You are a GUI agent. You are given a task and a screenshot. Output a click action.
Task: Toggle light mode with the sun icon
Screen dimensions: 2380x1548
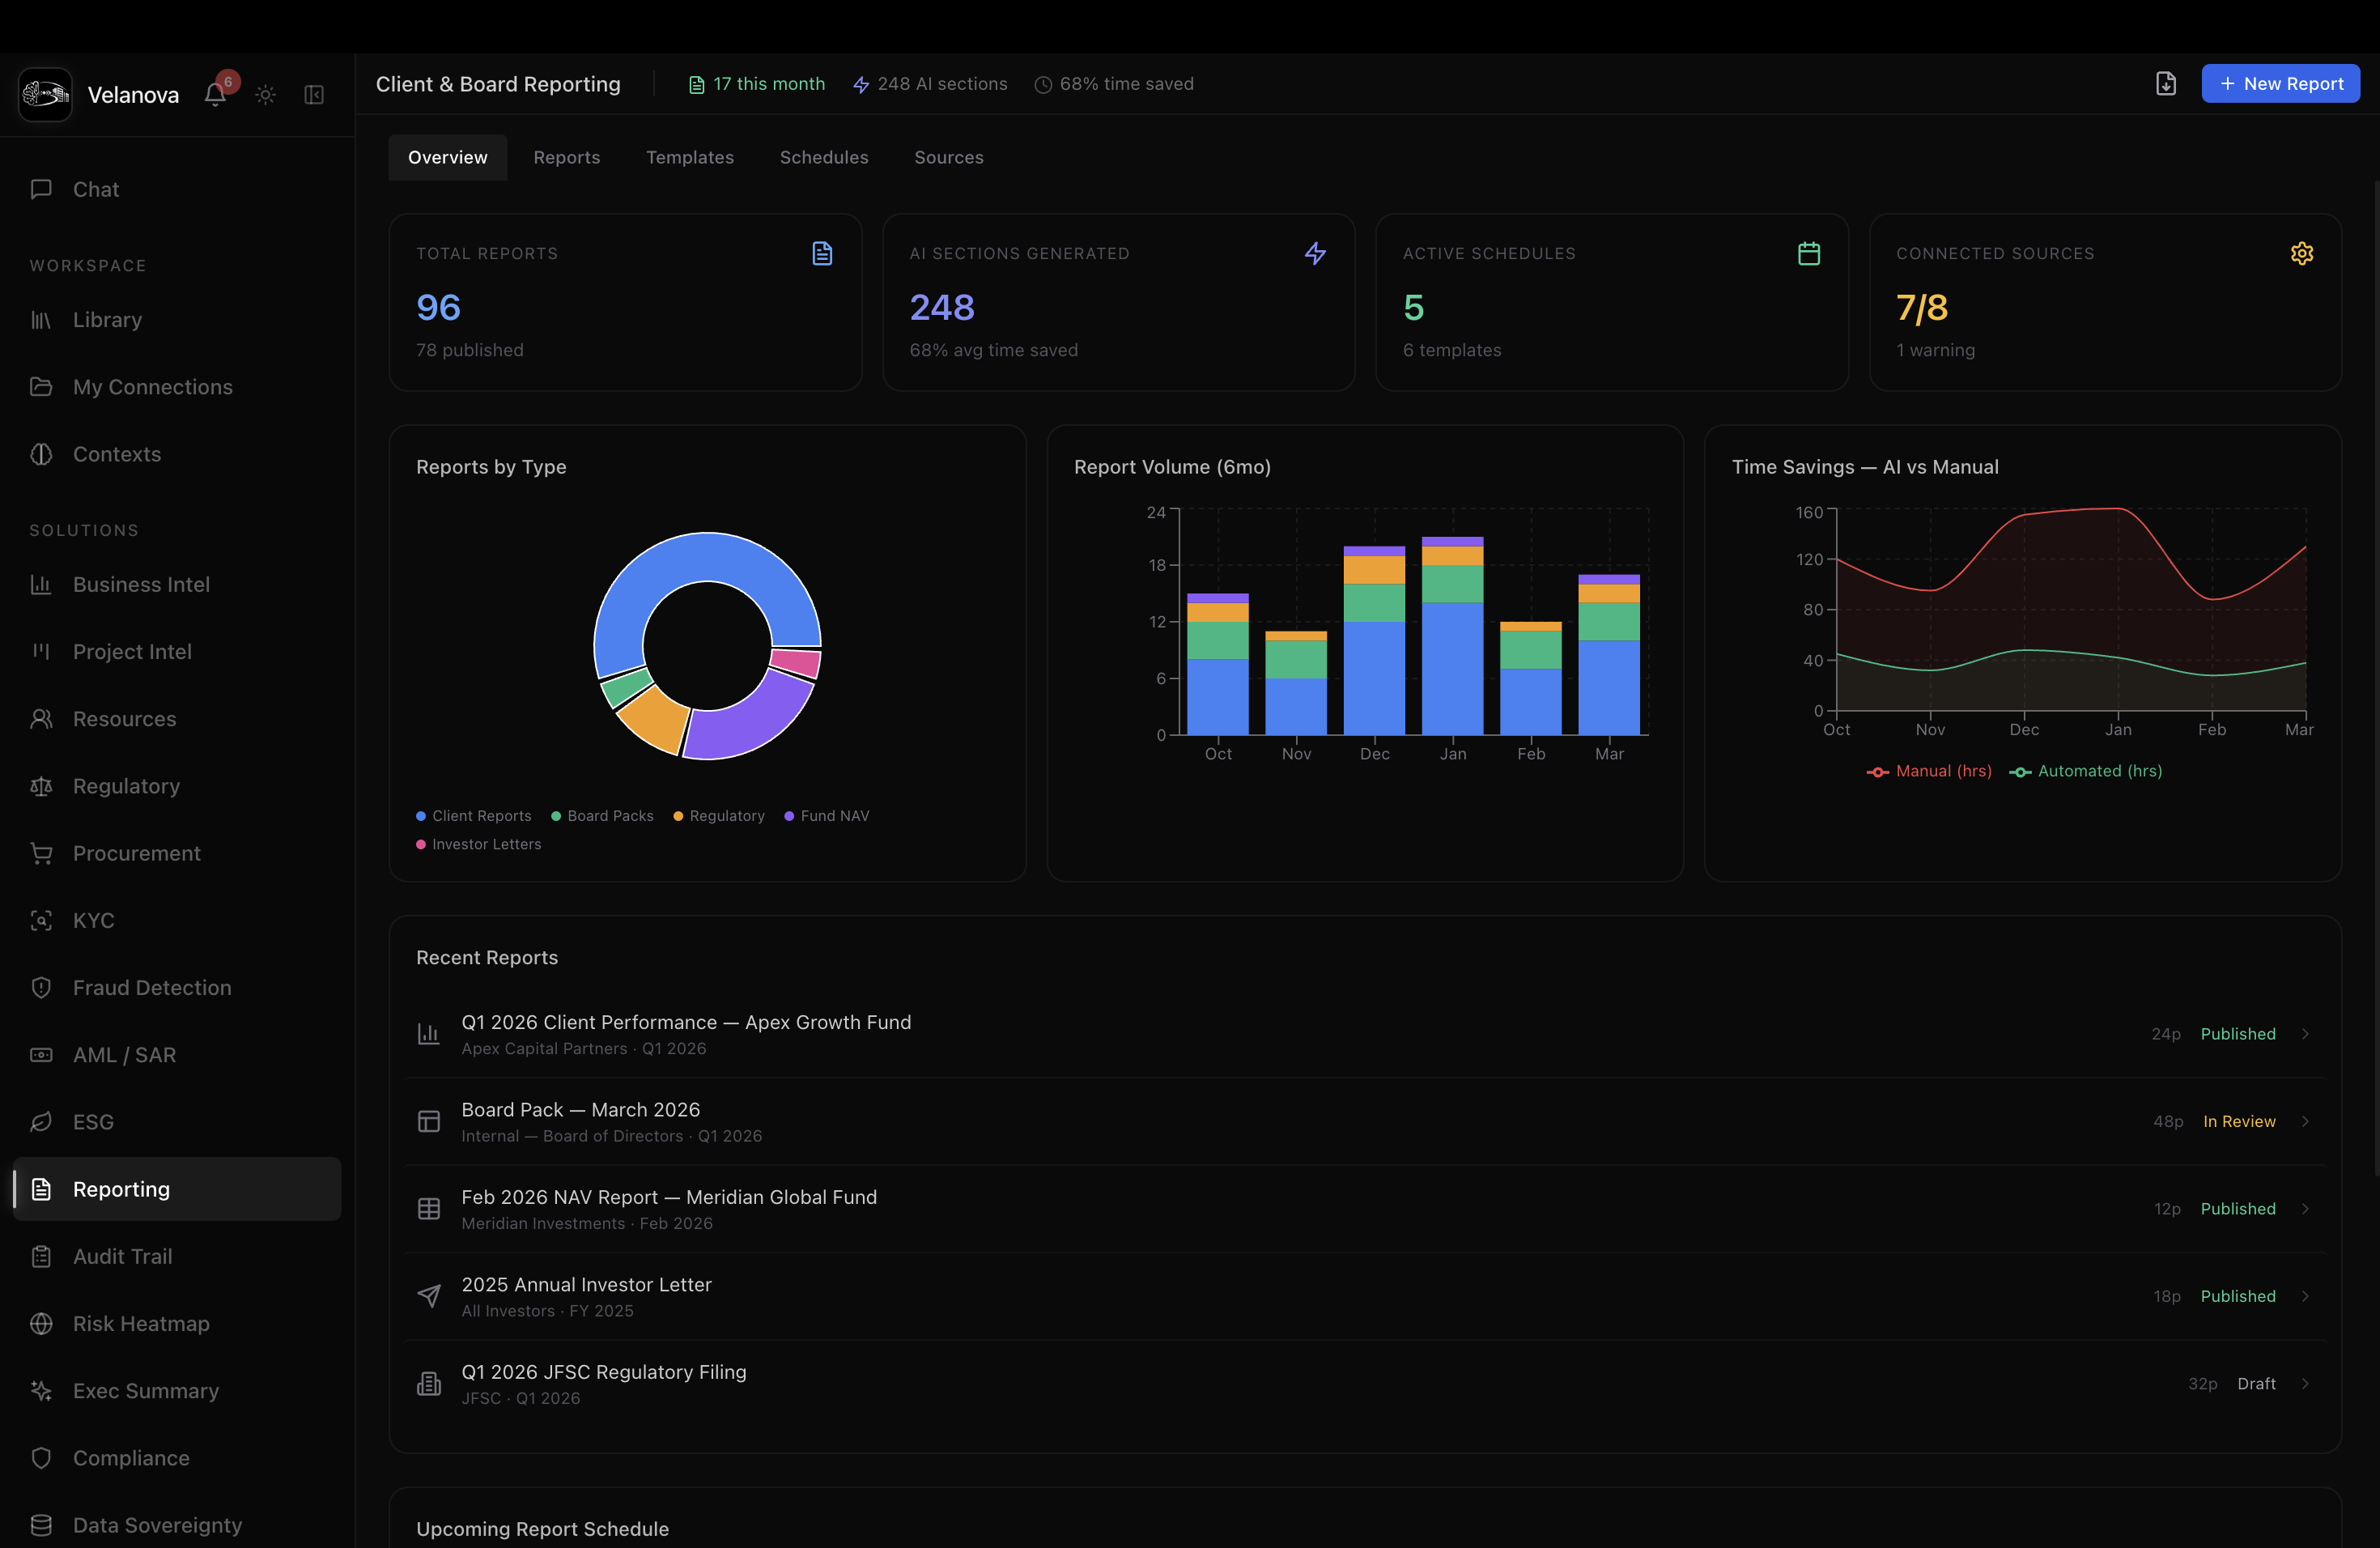click(x=265, y=94)
